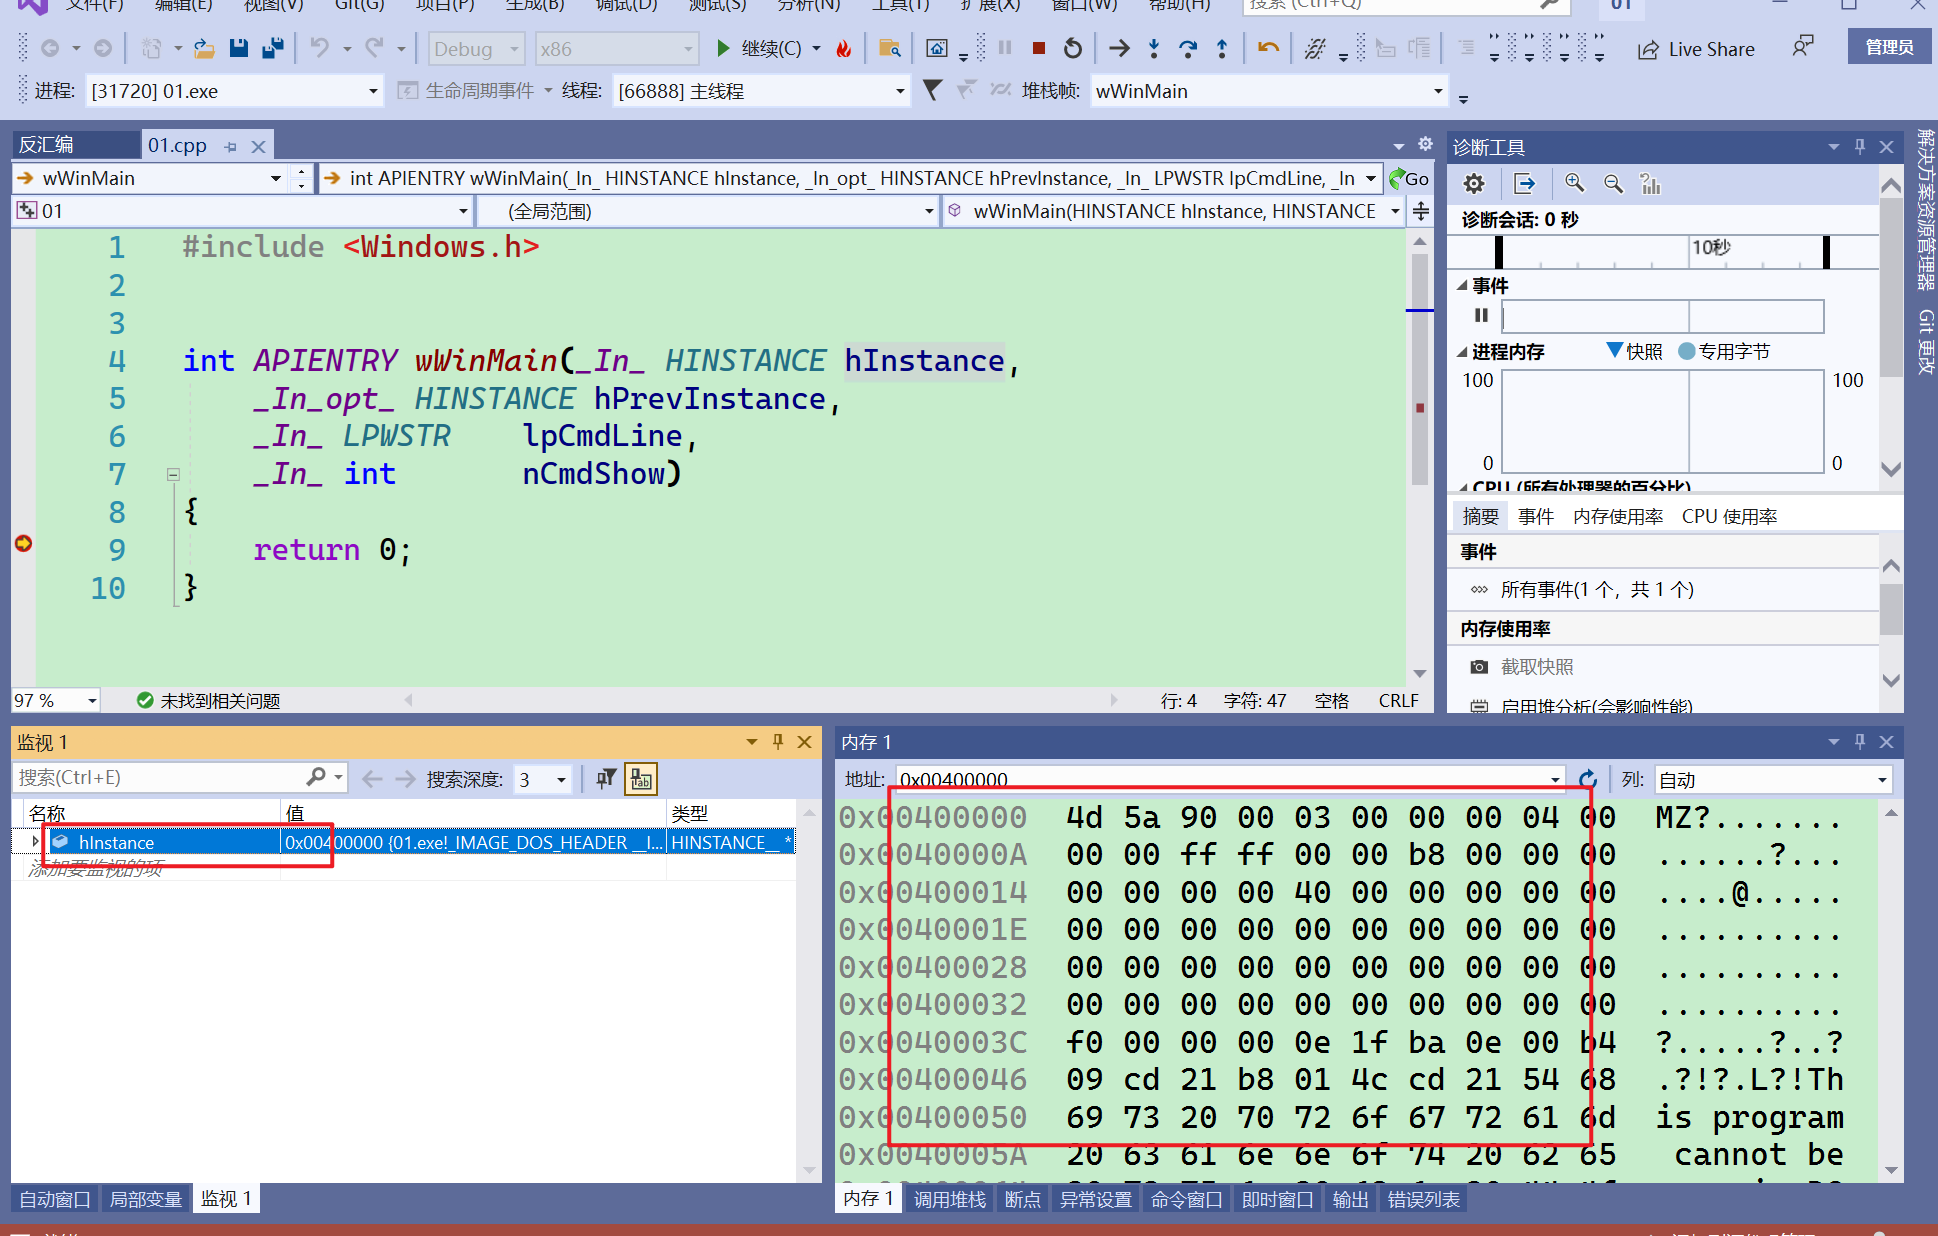Open the 进程 process dropdown
Viewport: 1938px width, 1236px height.
tap(373, 91)
